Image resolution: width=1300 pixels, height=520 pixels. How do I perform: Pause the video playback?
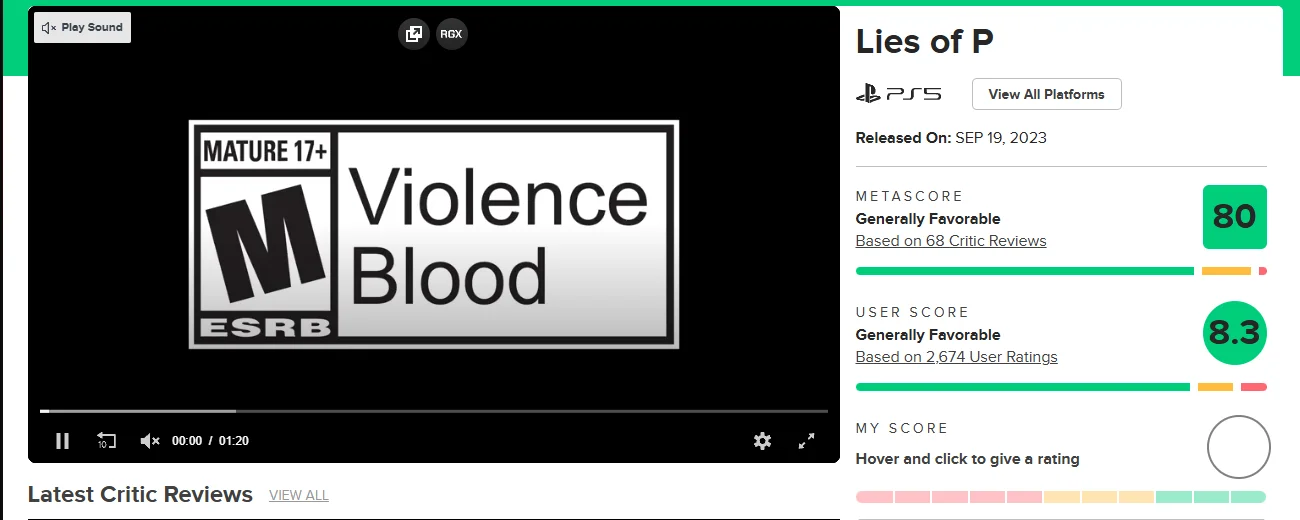tap(62, 441)
